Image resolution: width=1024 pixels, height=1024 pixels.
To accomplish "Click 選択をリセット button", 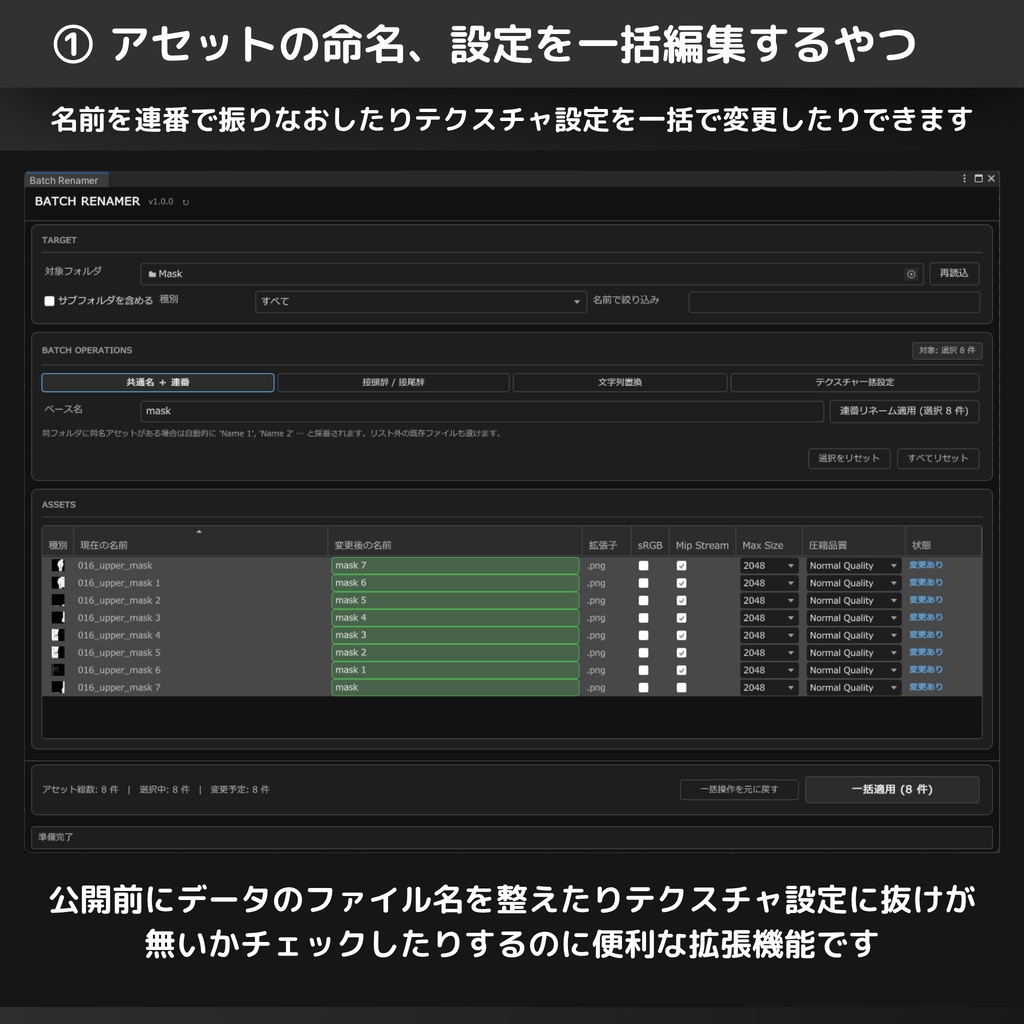I will point(849,458).
